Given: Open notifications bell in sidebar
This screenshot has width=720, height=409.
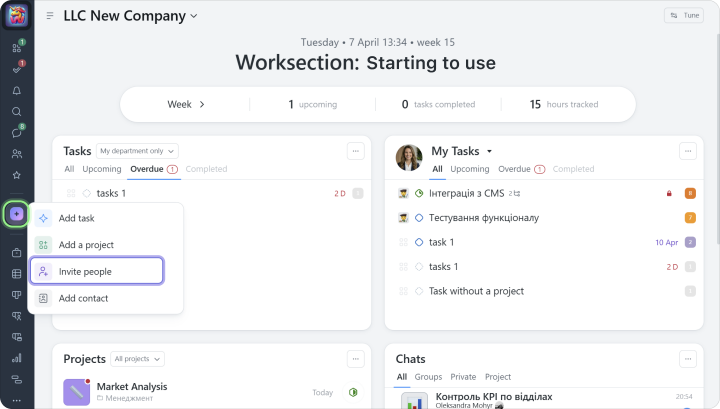Looking at the screenshot, I should coord(17,90).
